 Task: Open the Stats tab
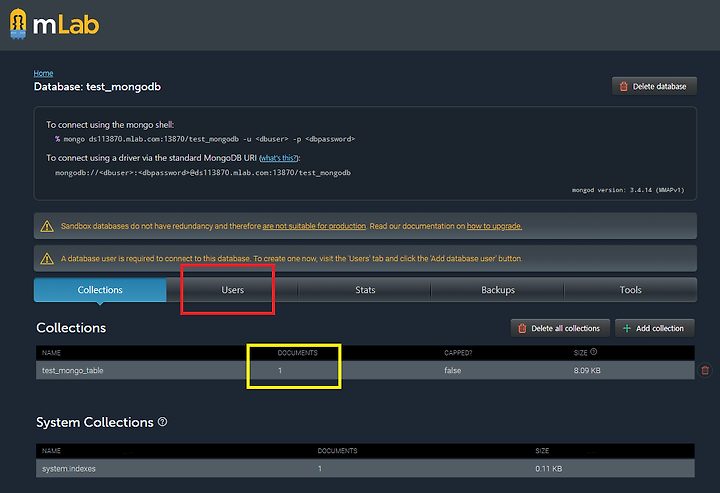pos(365,290)
